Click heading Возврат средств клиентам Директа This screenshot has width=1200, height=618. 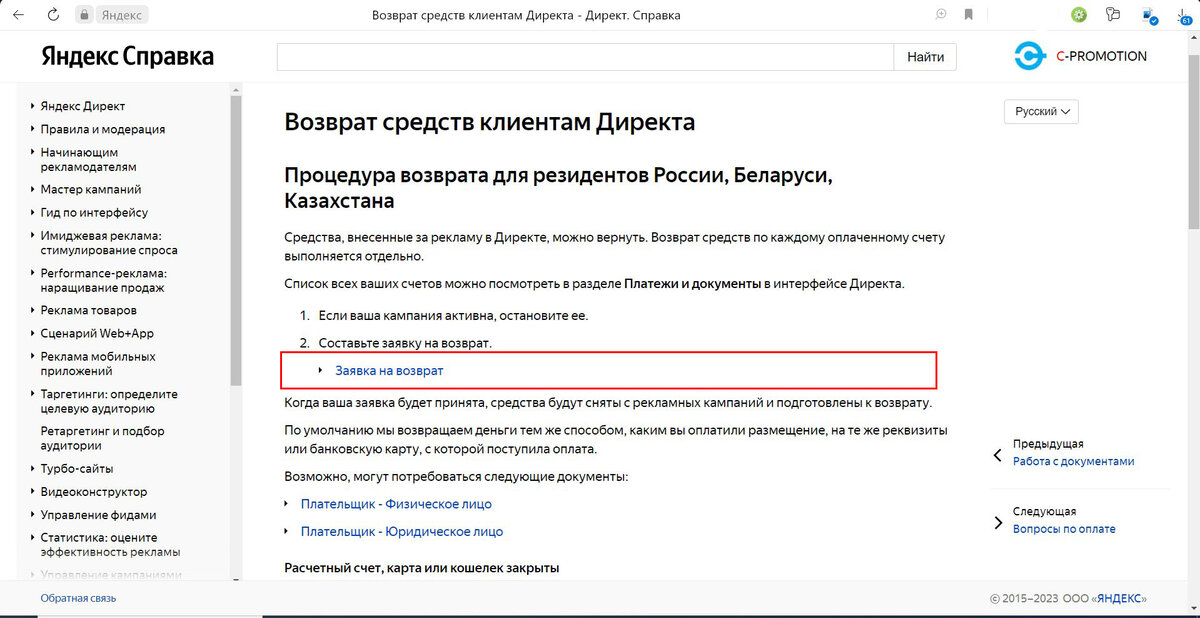(490, 122)
